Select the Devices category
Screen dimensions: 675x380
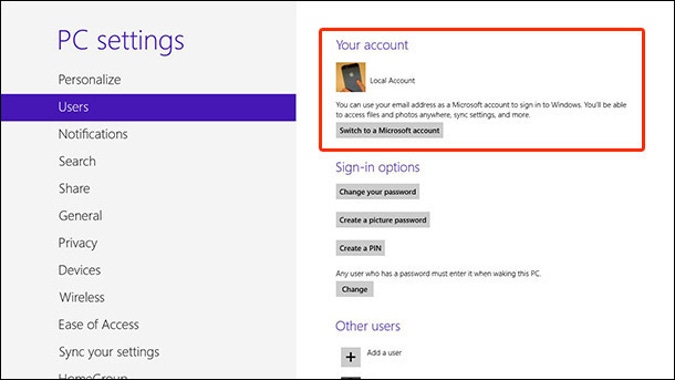coord(80,270)
